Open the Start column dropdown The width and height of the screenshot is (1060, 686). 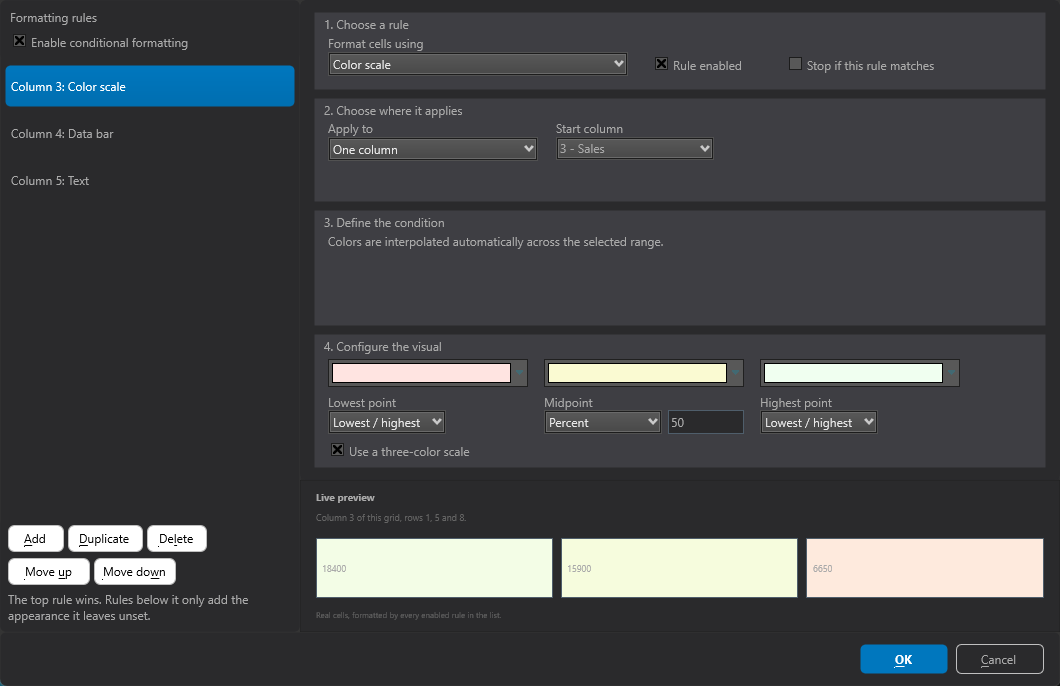coord(634,149)
